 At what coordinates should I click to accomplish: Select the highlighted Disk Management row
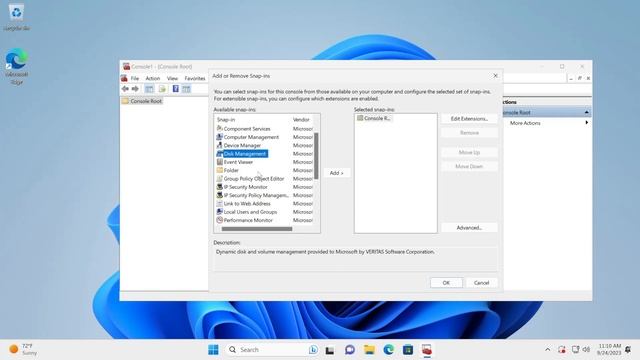coord(242,154)
